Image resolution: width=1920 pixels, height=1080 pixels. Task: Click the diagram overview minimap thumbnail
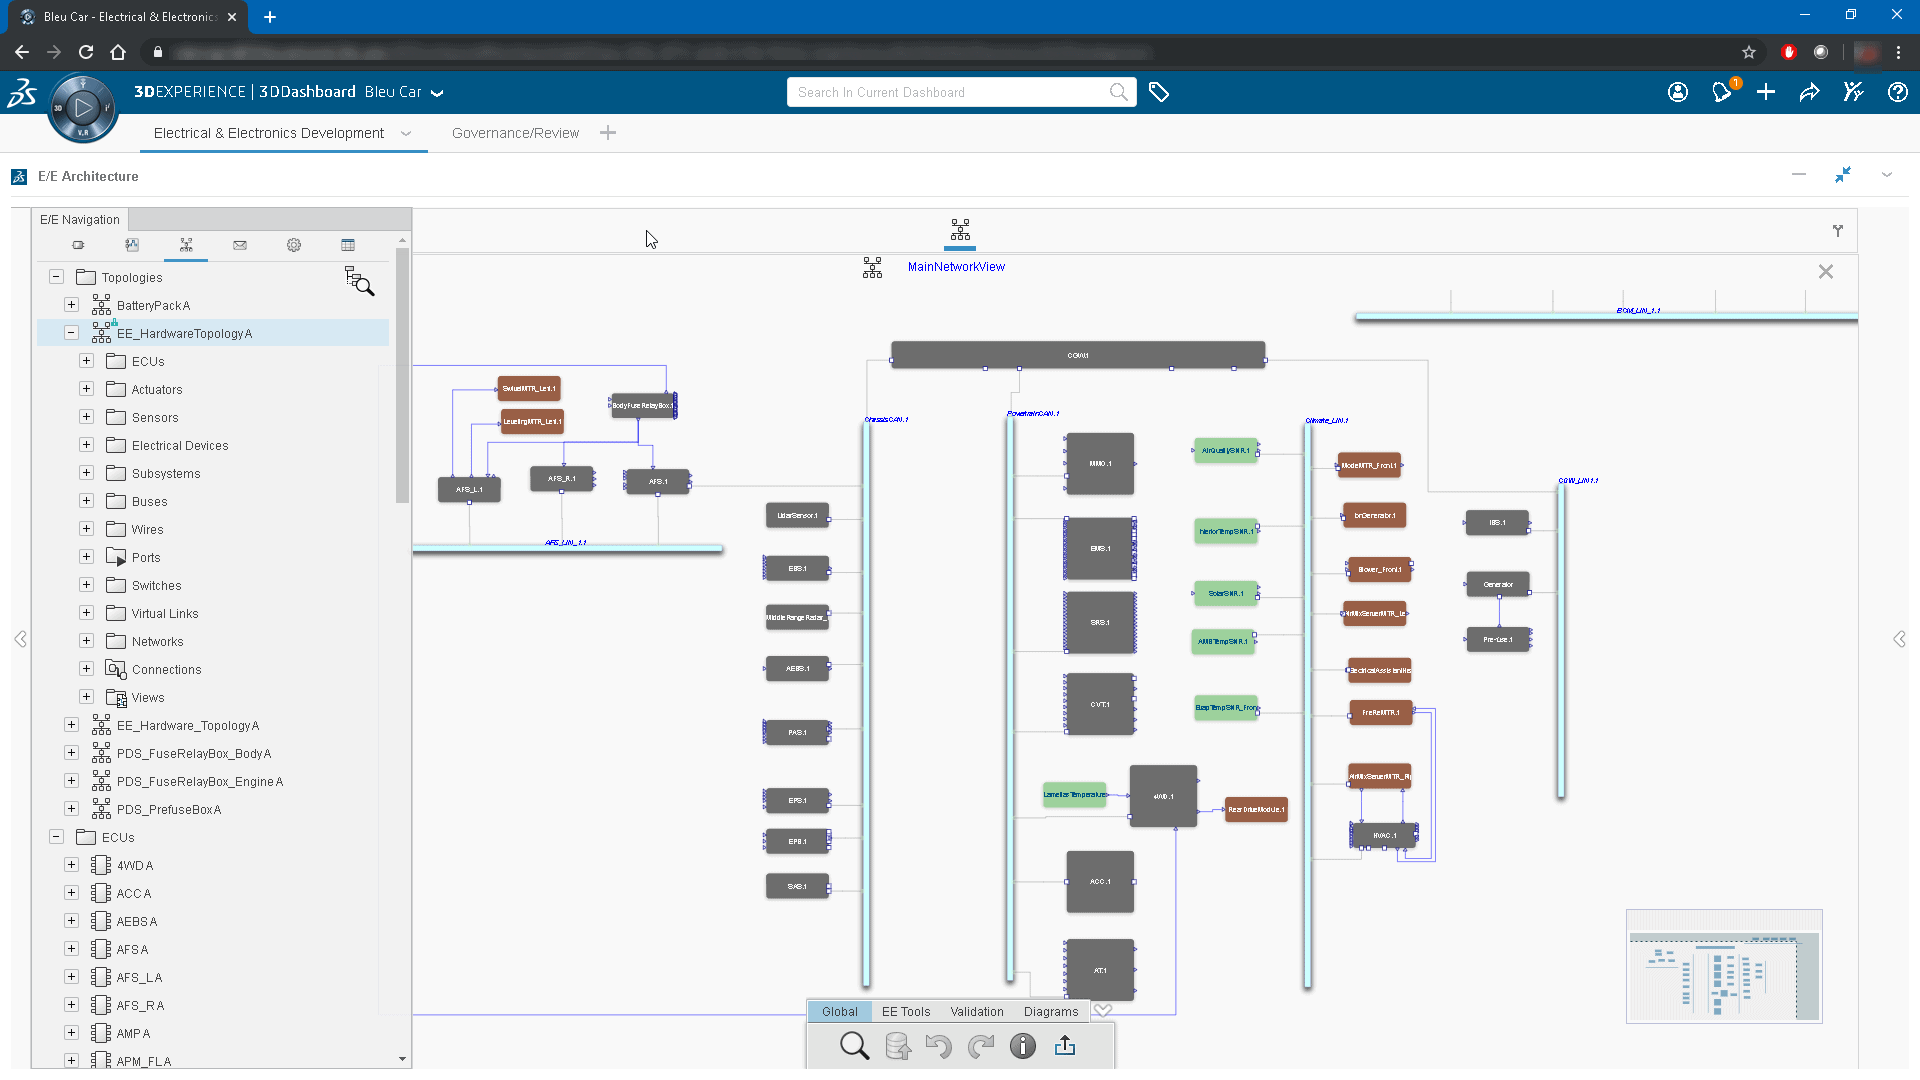(x=1724, y=967)
